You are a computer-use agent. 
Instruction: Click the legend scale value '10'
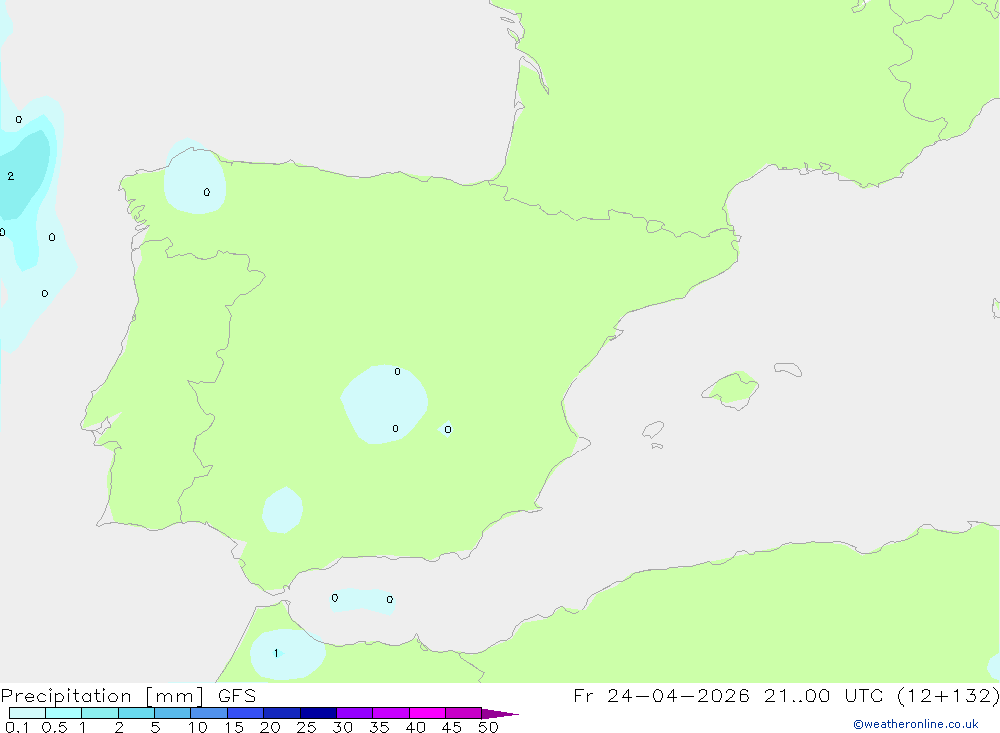click(x=198, y=727)
